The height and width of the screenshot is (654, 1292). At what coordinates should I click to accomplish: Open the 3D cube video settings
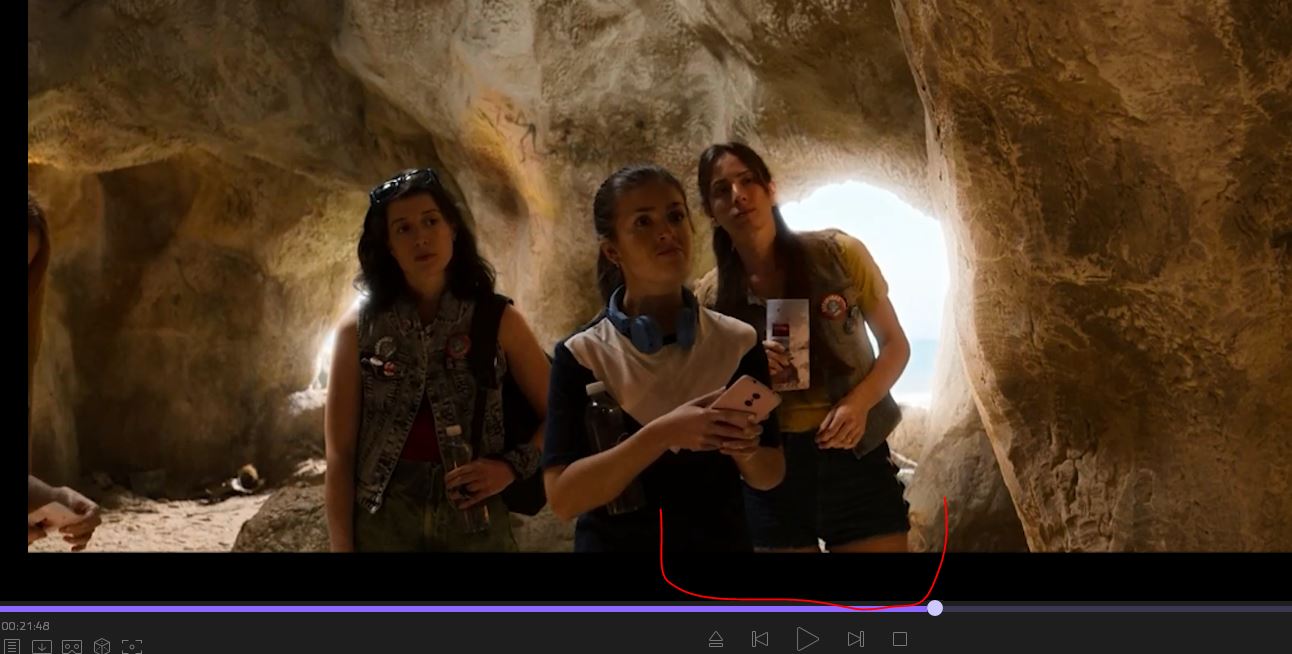(x=102, y=647)
